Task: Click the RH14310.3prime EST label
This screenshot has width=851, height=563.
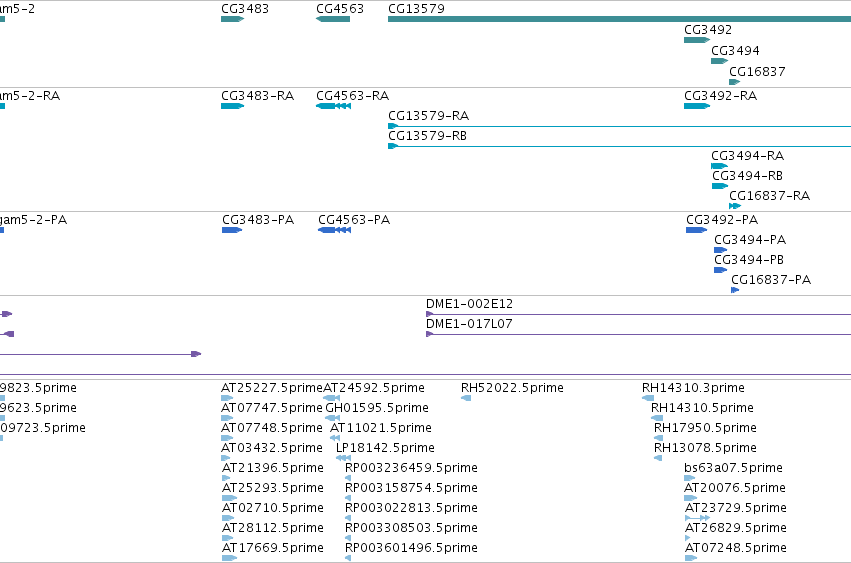Action: pyautogui.click(x=693, y=388)
